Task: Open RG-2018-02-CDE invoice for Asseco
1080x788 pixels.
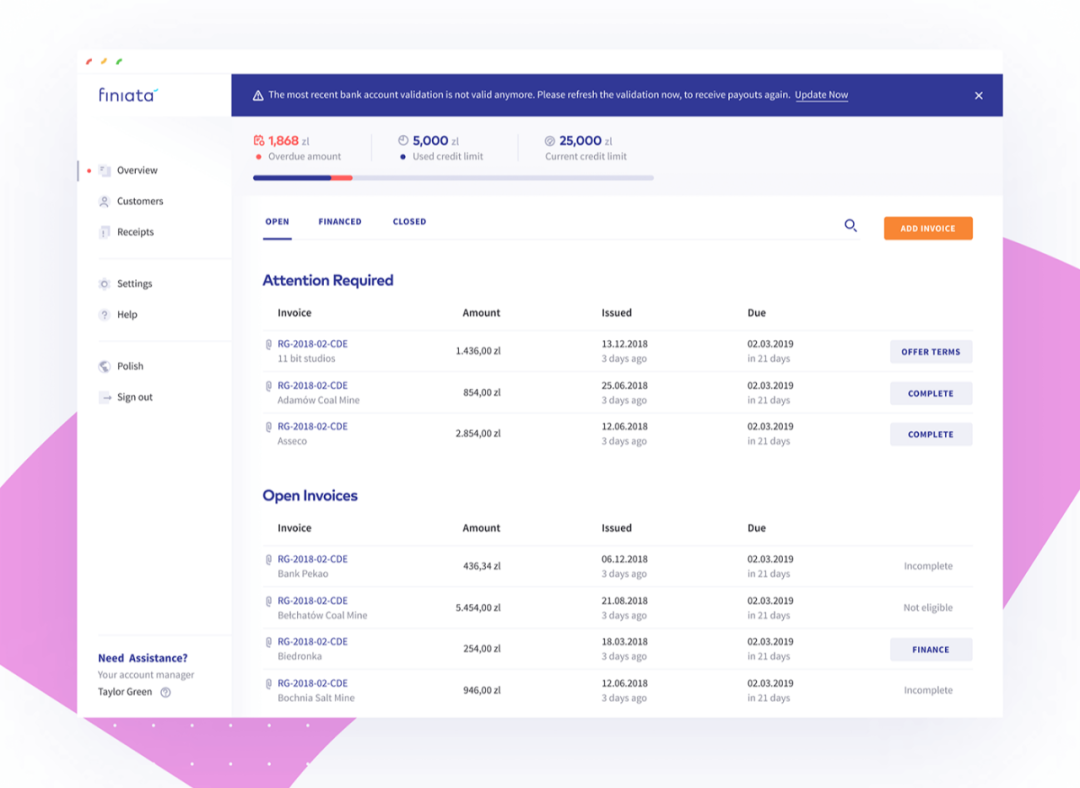Action: (x=313, y=426)
